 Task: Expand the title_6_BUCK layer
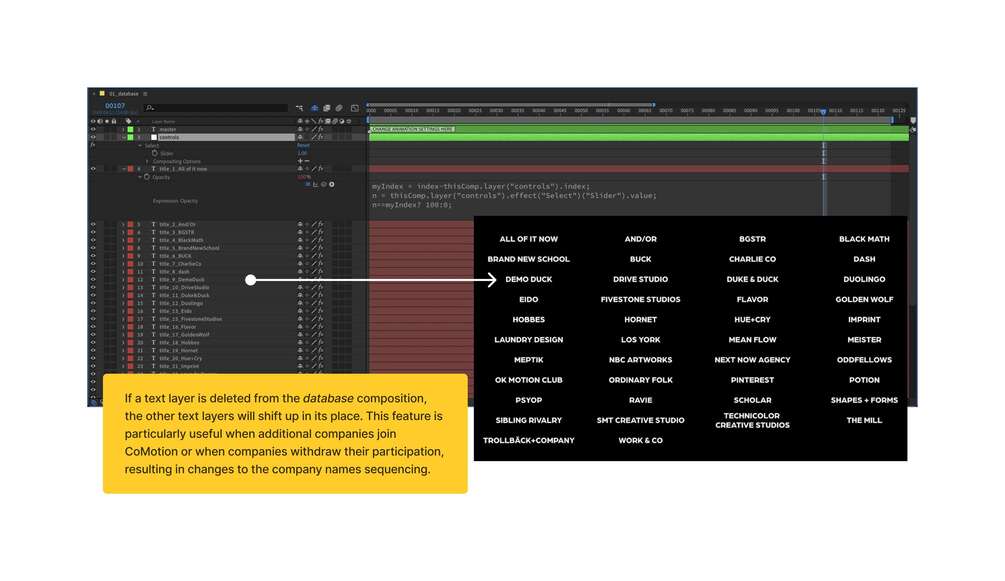point(124,256)
